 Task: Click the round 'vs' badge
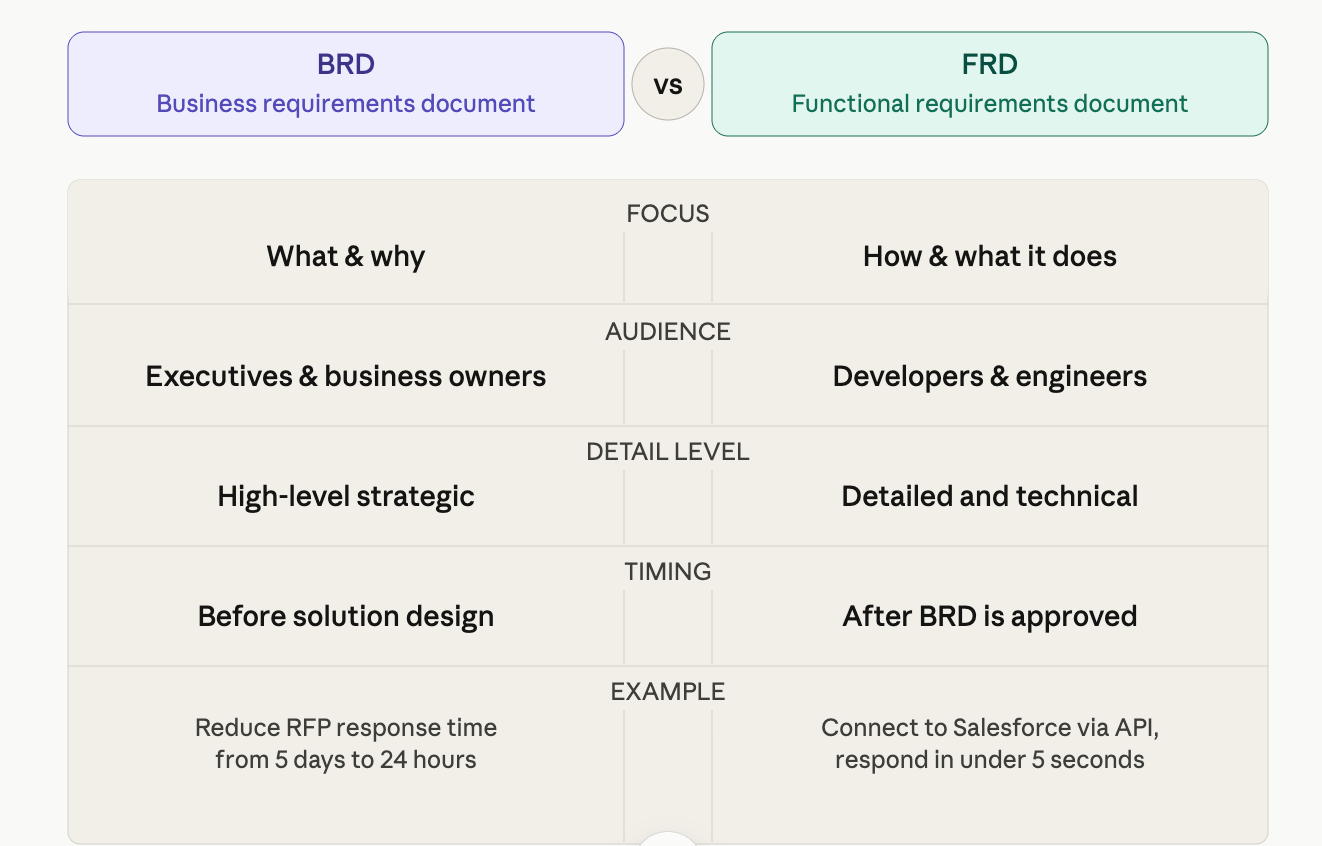point(668,85)
